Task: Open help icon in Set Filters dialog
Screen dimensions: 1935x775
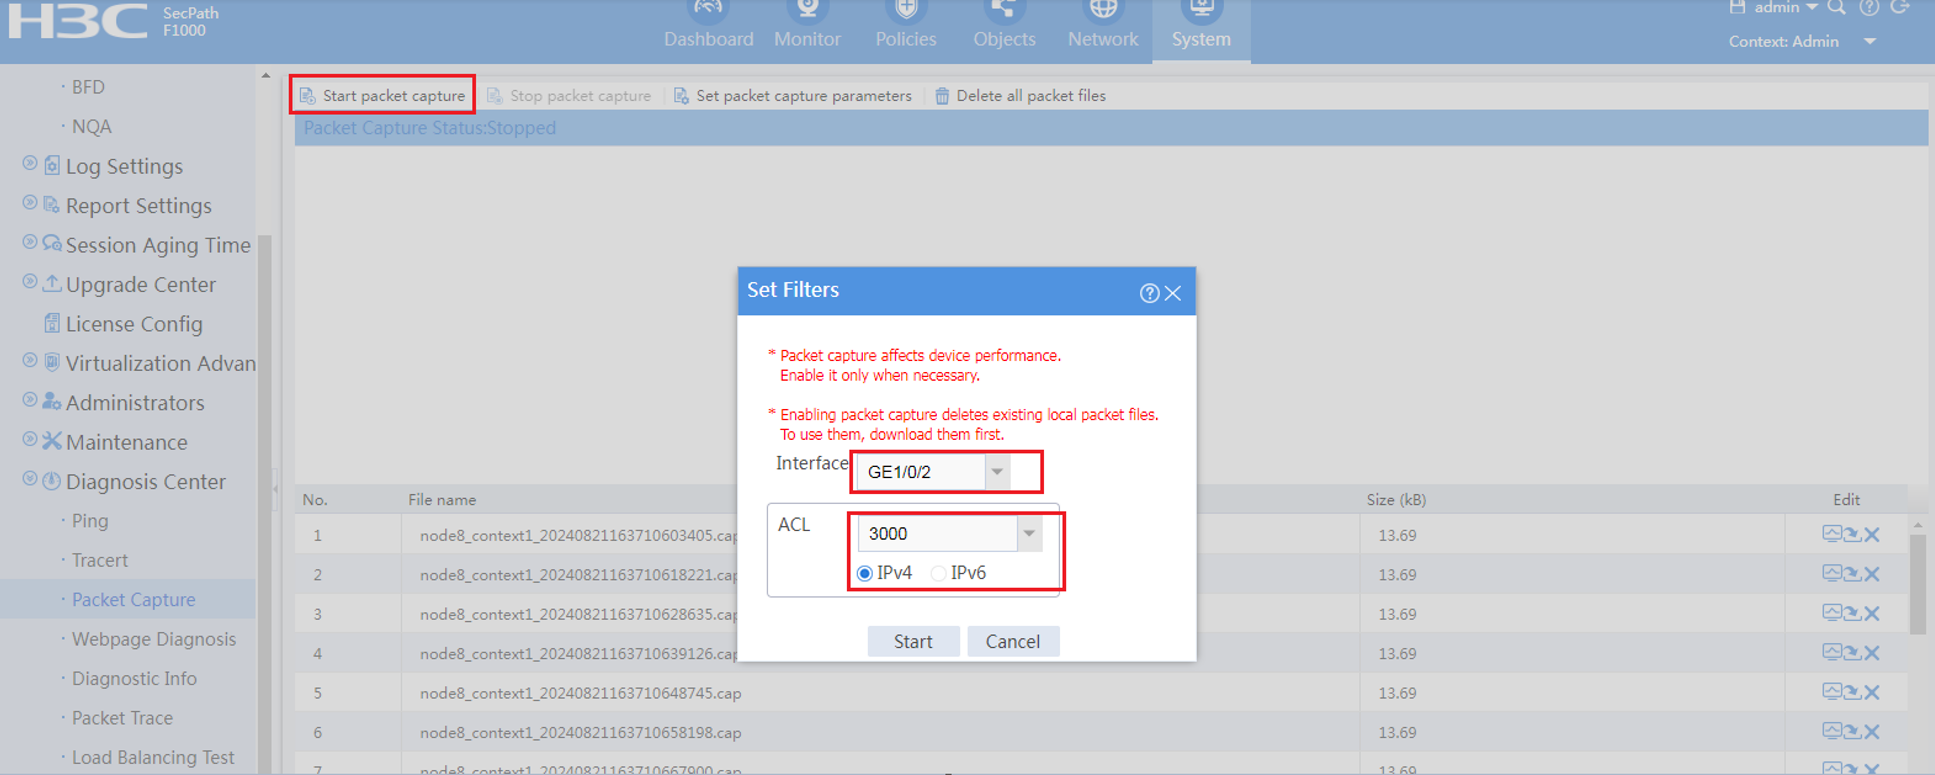Action: point(1149,293)
